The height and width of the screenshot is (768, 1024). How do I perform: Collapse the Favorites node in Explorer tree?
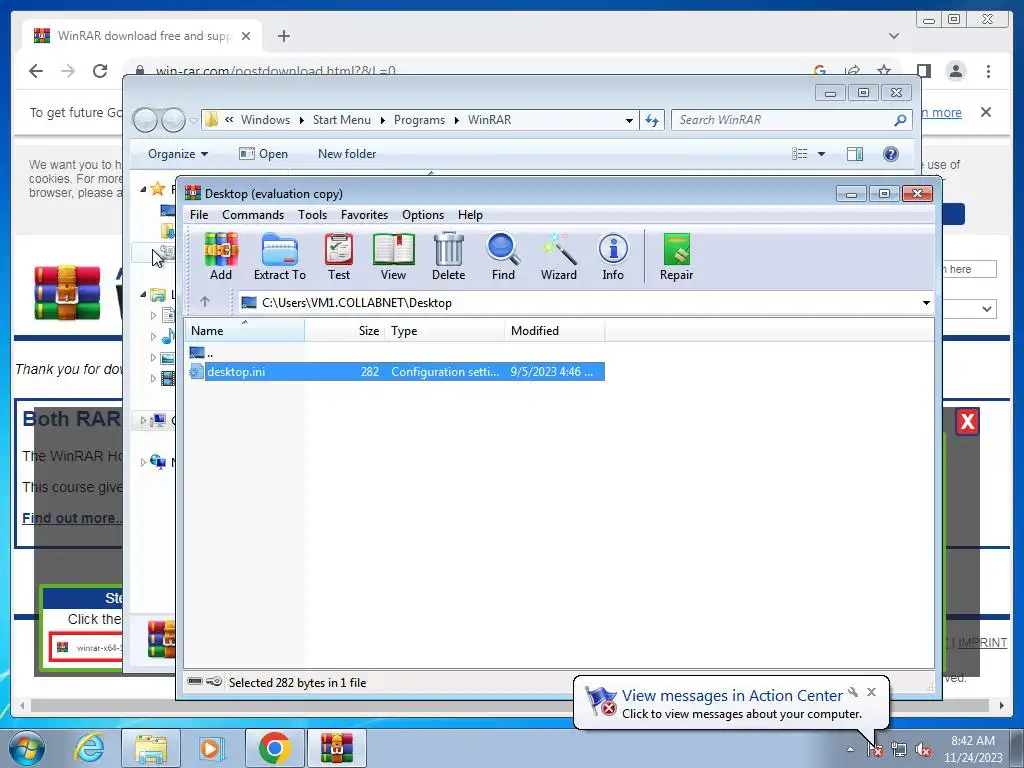[x=143, y=189]
